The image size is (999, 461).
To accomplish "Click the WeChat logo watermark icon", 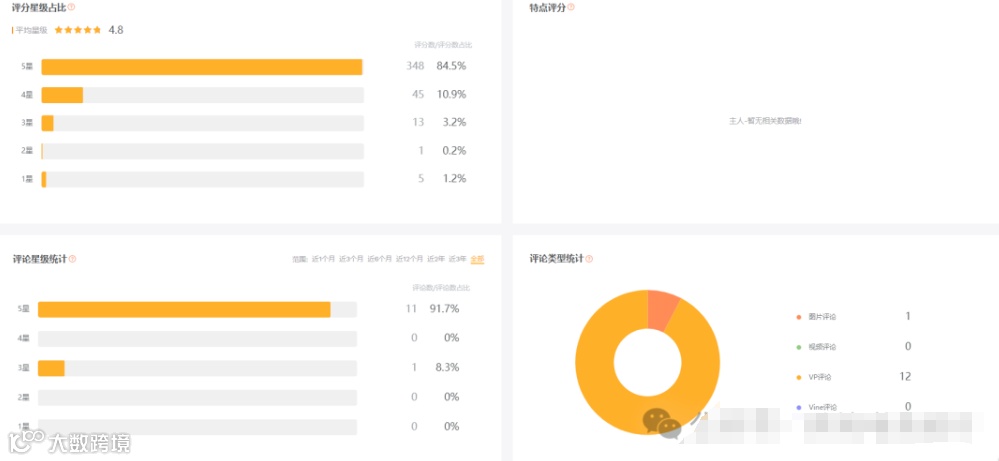I will point(661,423).
